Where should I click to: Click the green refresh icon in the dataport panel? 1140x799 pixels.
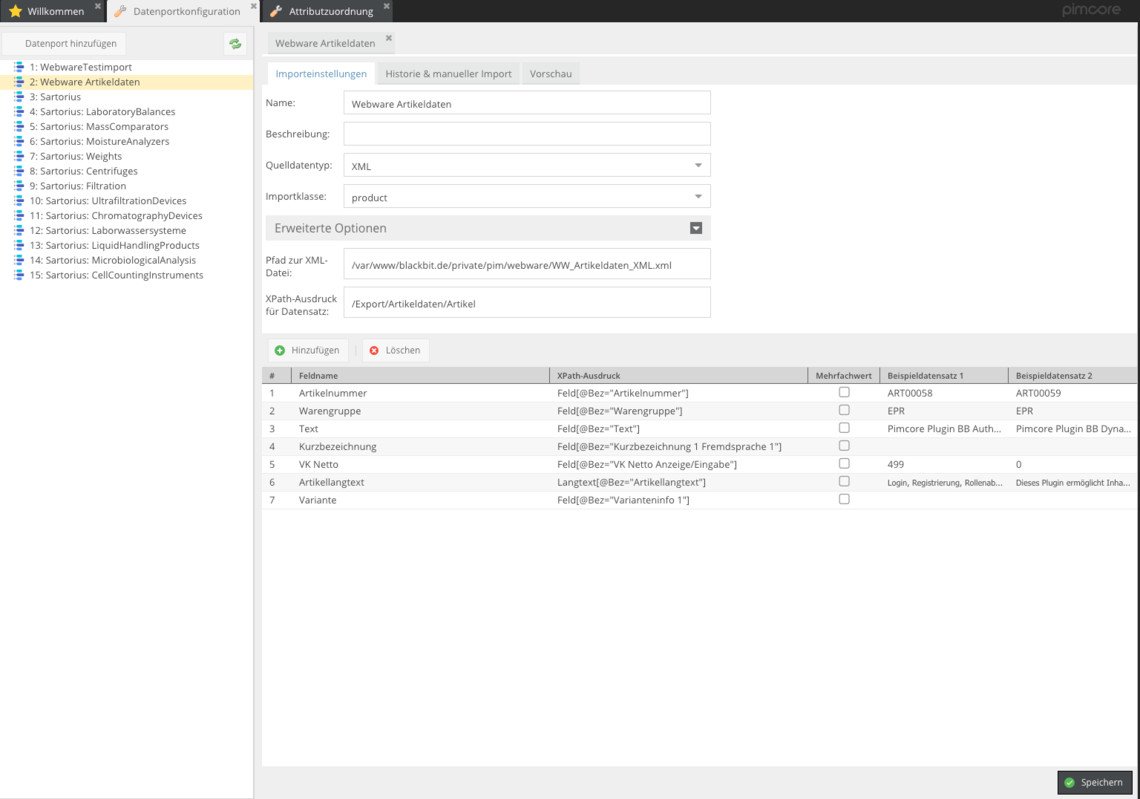pyautogui.click(x=235, y=44)
